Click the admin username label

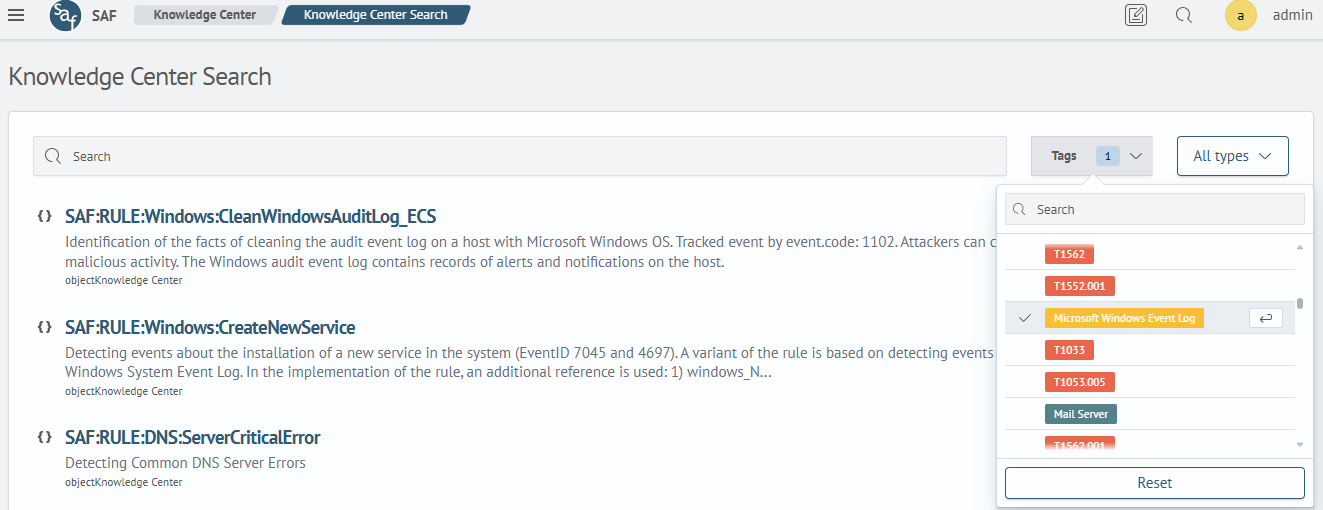point(1292,15)
